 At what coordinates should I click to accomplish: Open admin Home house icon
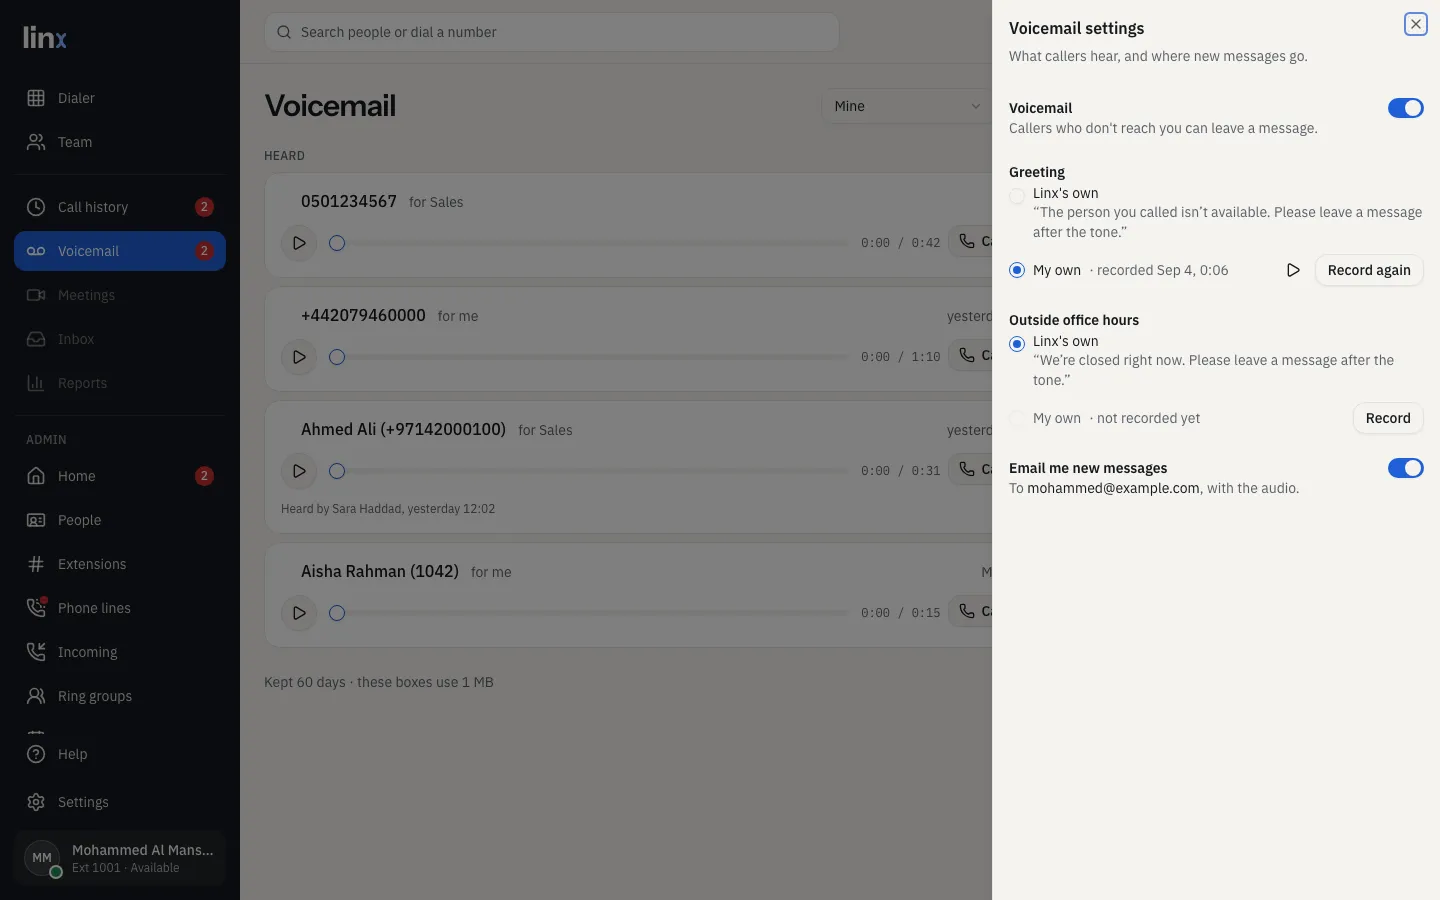coord(36,476)
